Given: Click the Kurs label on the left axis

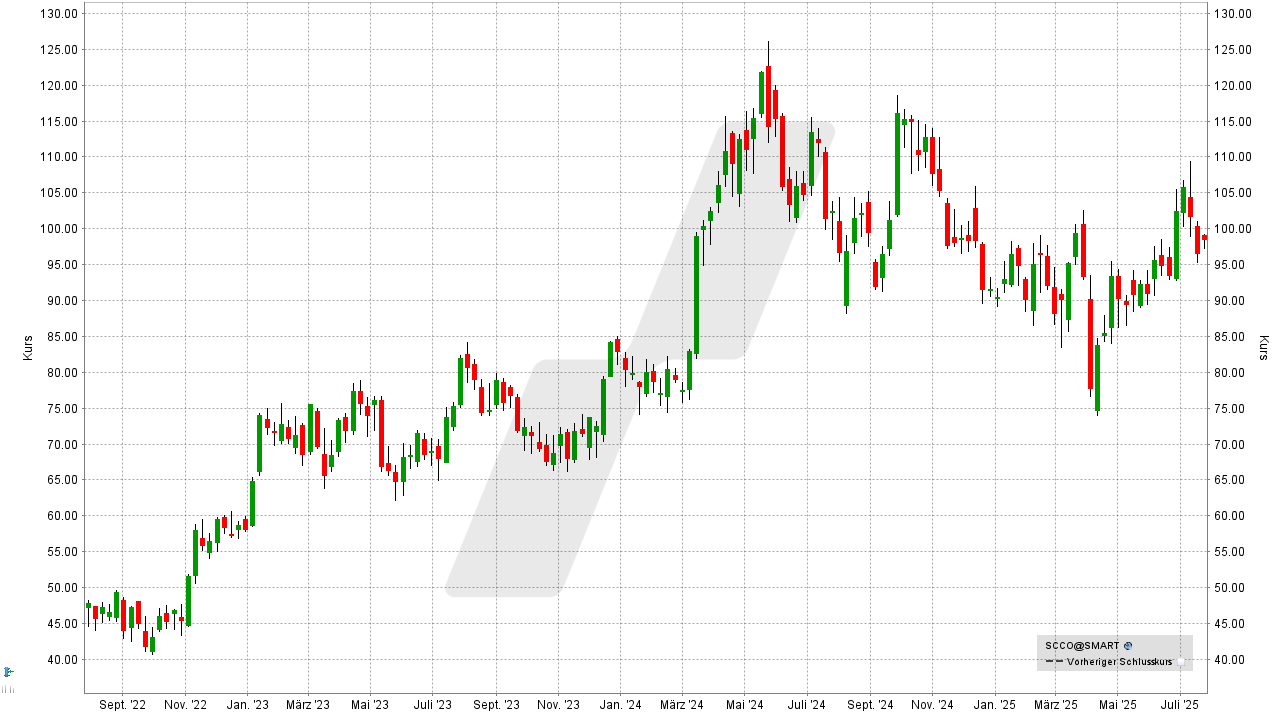Looking at the screenshot, I should 28,348.
